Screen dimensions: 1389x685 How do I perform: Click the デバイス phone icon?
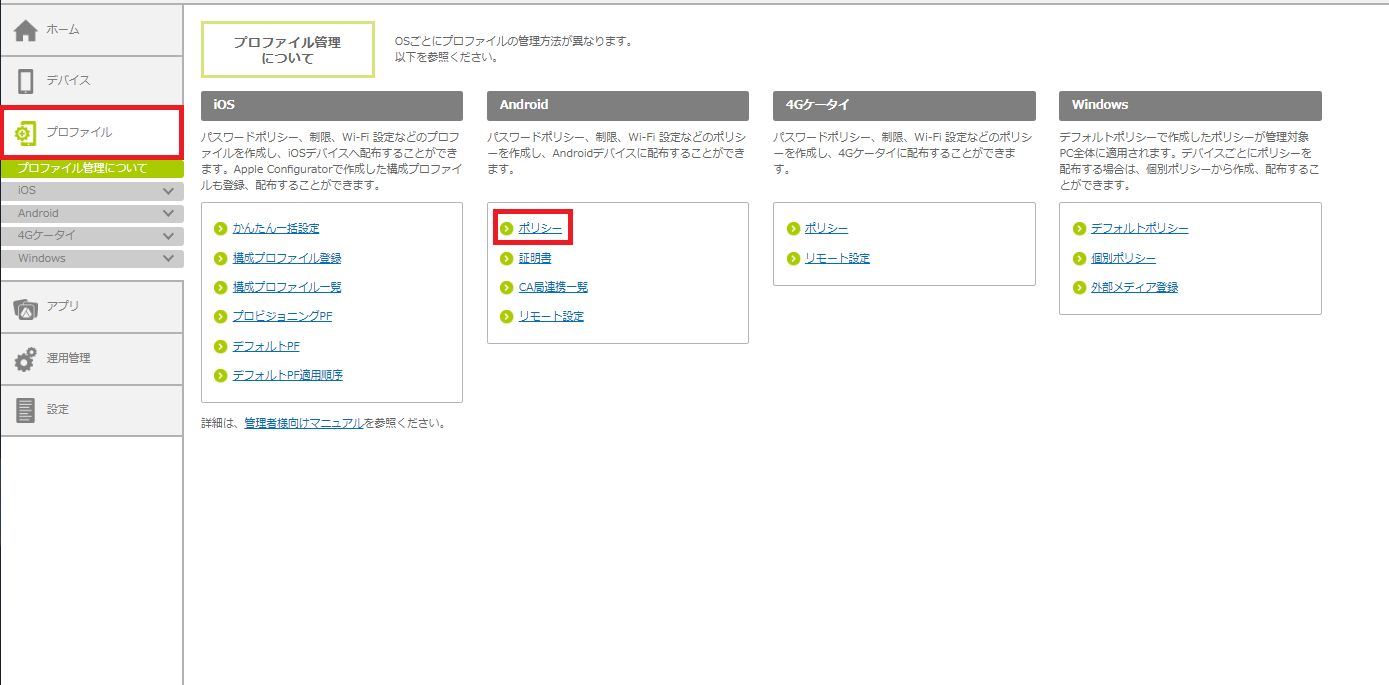click(26, 81)
